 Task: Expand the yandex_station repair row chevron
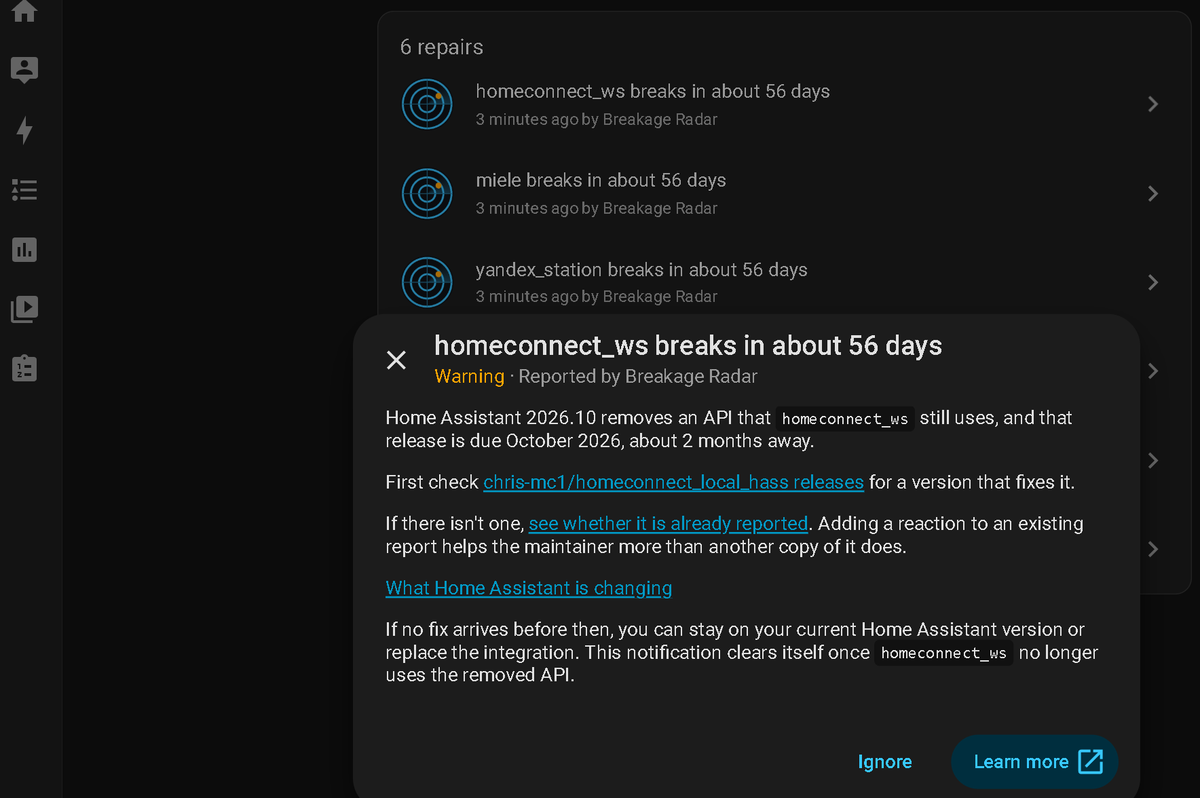point(1153,282)
